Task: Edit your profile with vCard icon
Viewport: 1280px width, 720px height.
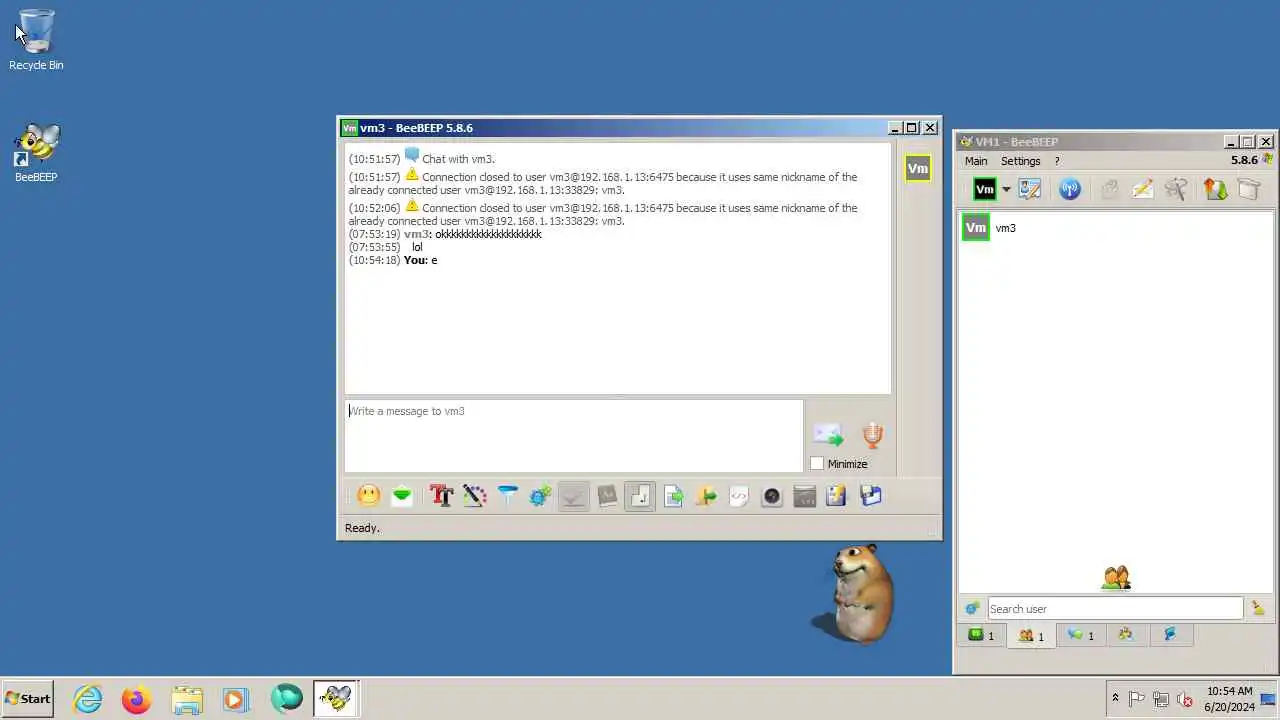Action: pos(1030,189)
